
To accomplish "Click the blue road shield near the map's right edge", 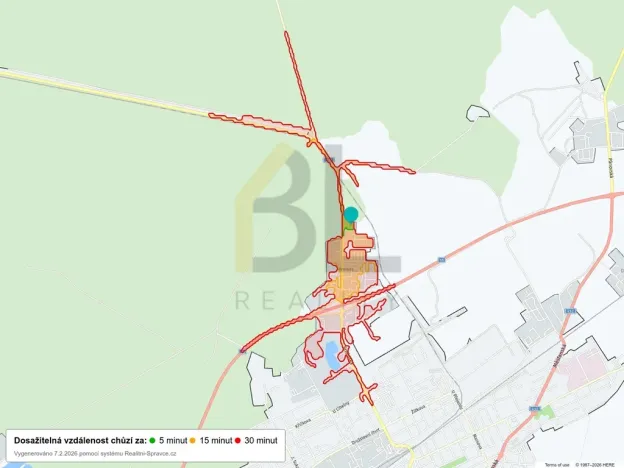I will 570,311.
